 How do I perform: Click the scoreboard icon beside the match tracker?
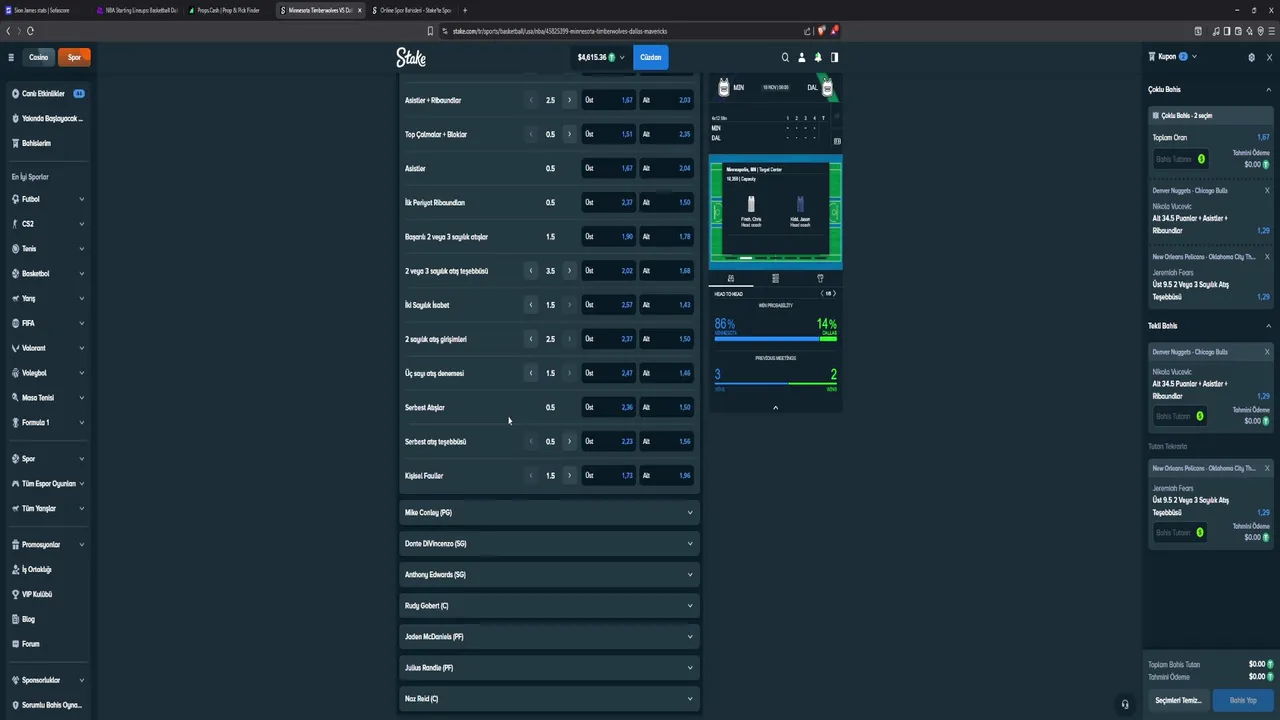tap(837, 141)
